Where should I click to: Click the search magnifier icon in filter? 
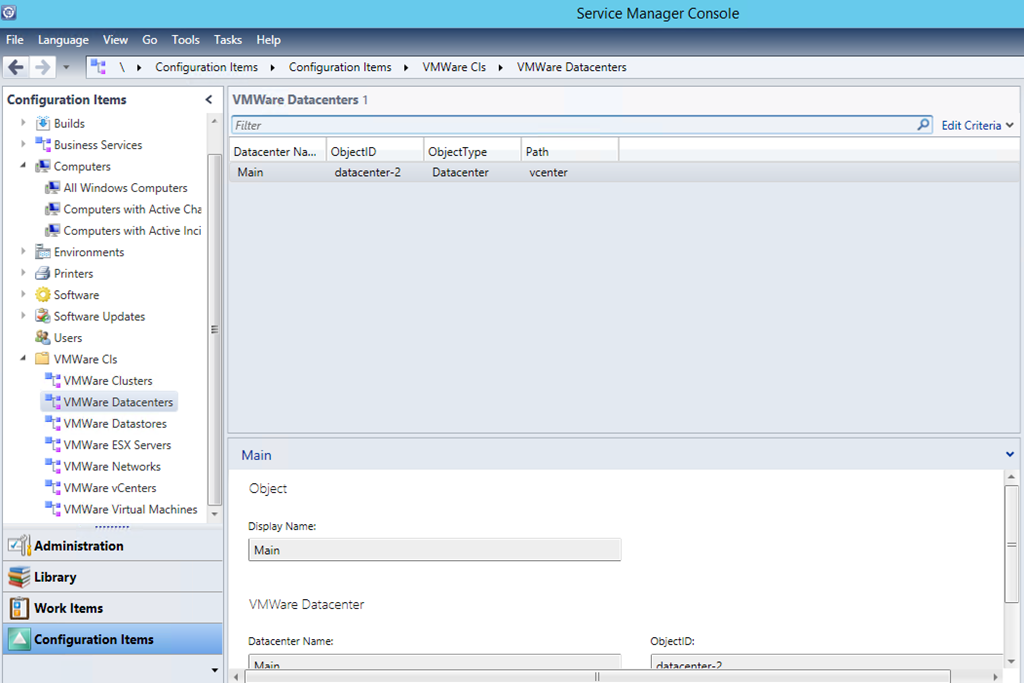923,125
